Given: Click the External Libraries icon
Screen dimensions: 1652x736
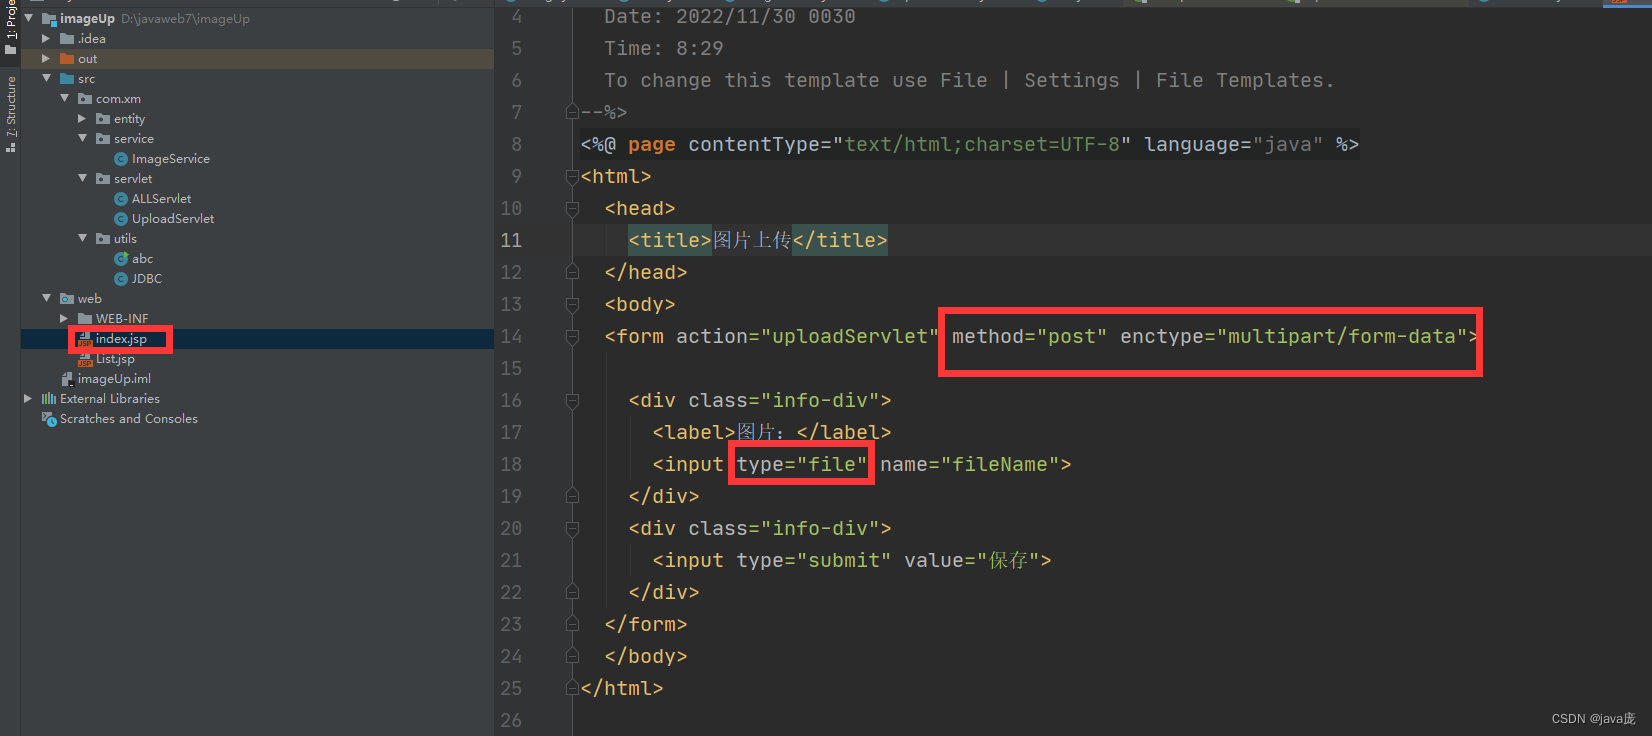Looking at the screenshot, I should click(x=49, y=399).
